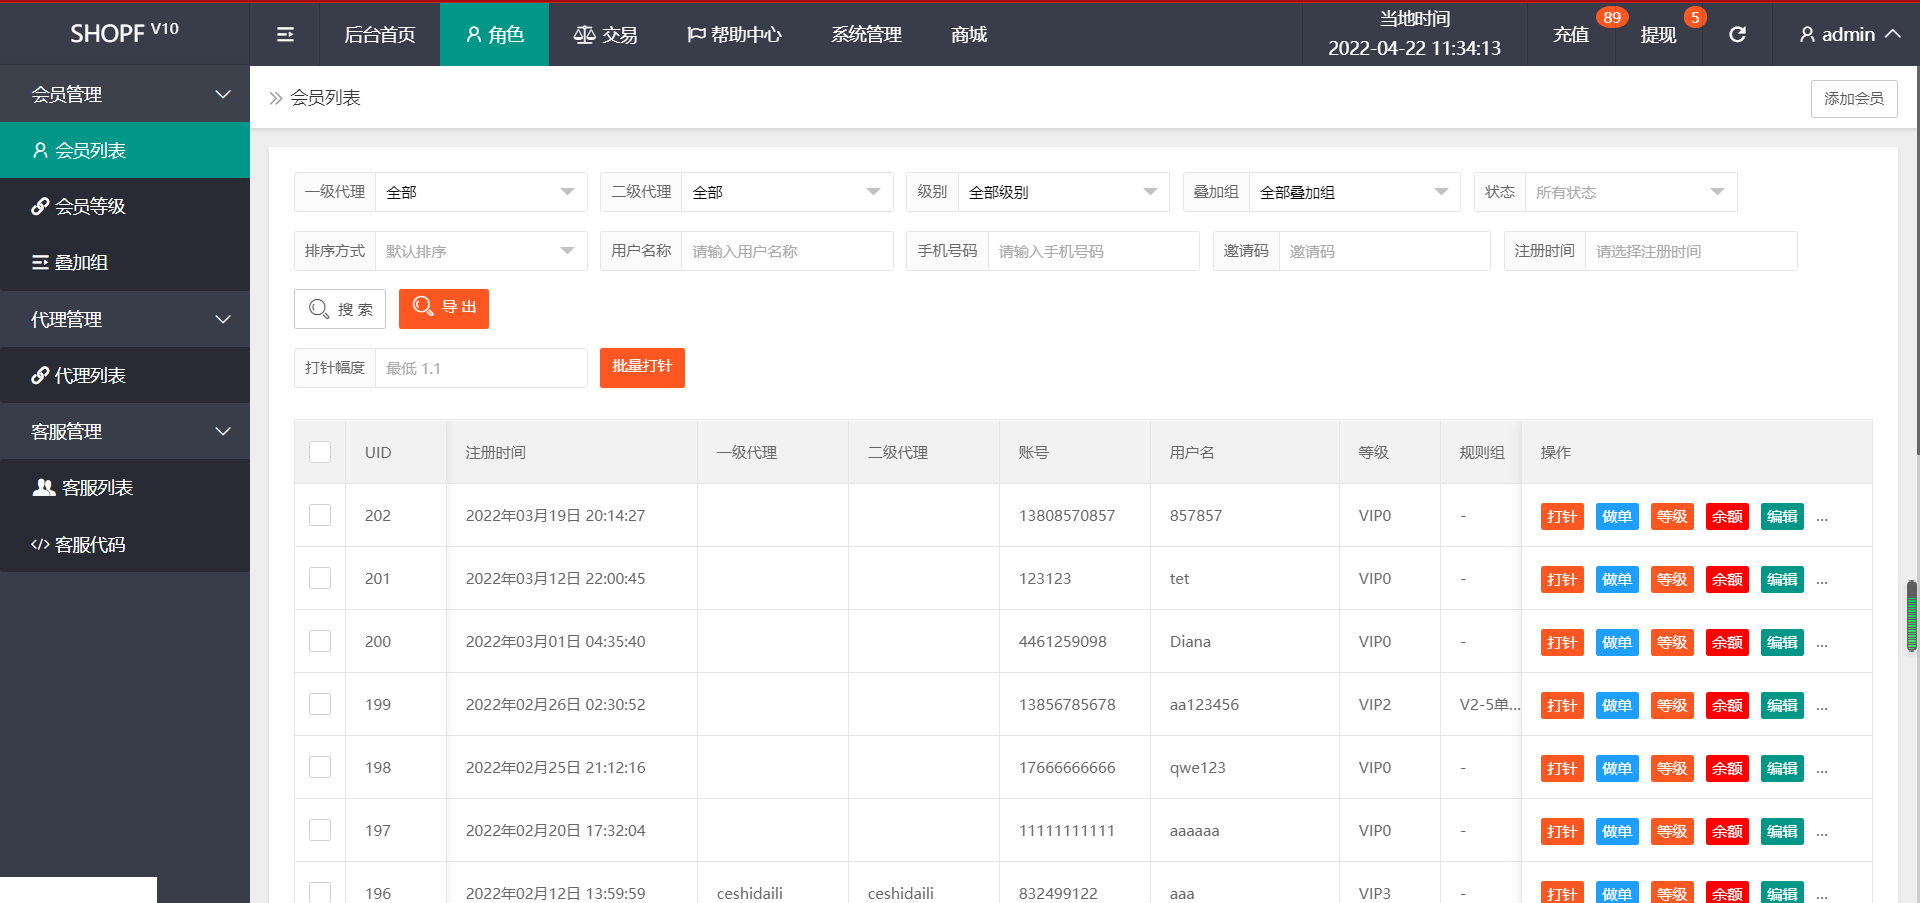Check the checkbox for UID 202 row

[x=320, y=515]
